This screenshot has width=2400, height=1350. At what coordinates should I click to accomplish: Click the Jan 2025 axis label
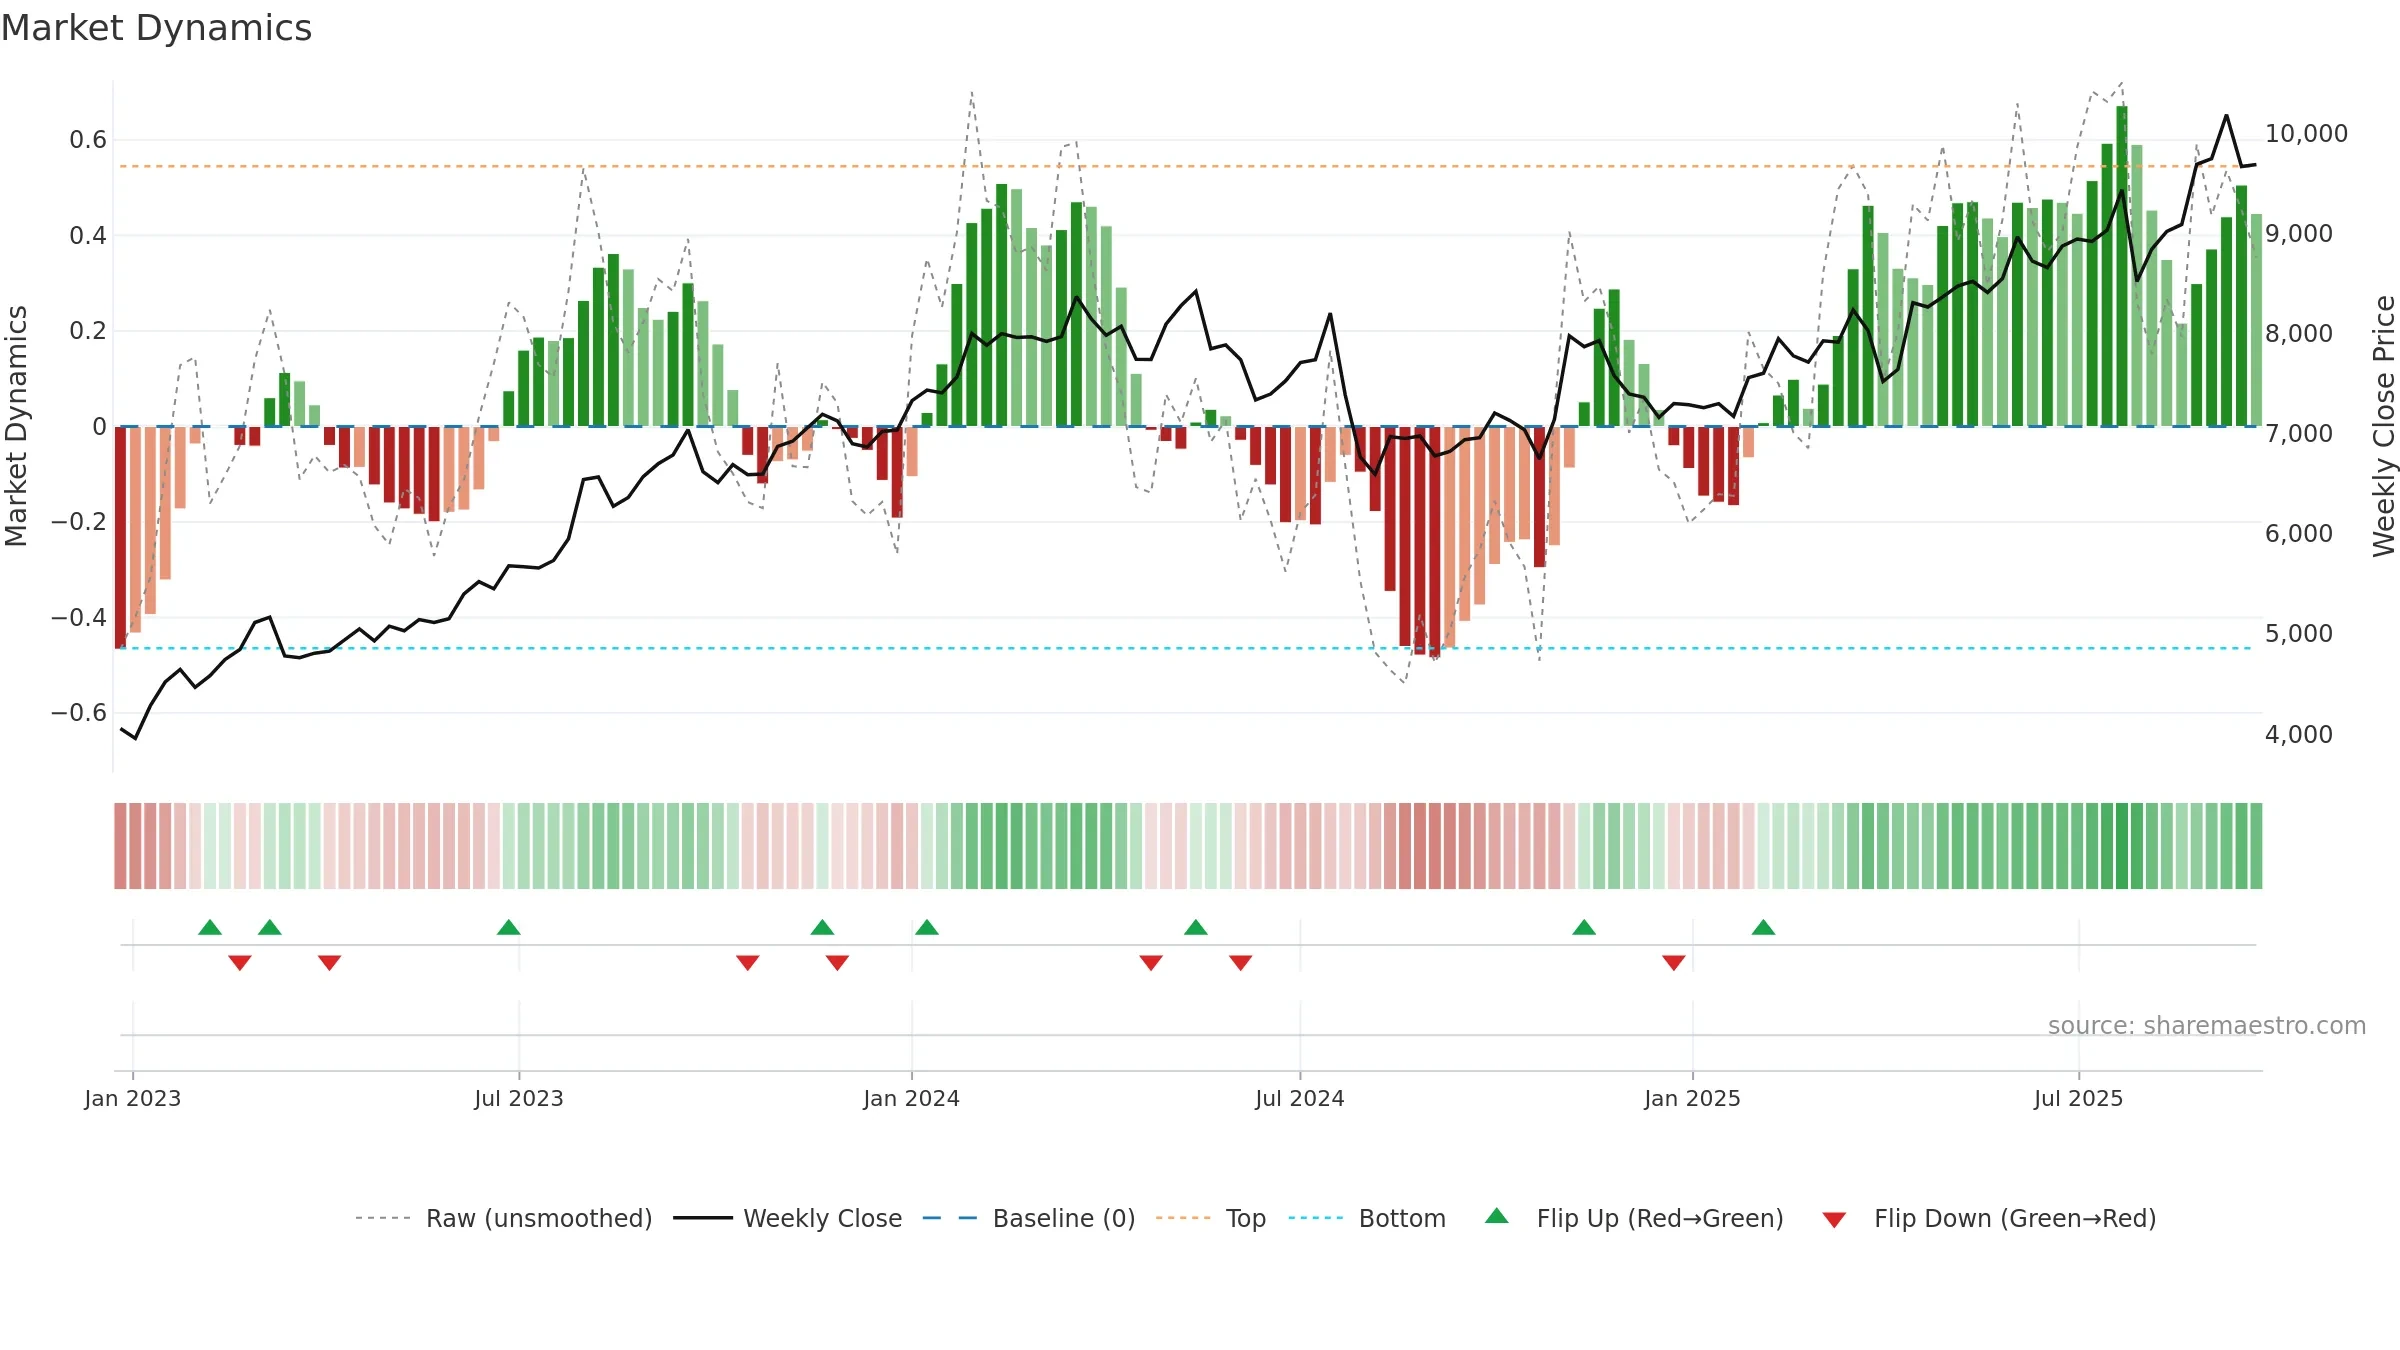(1693, 1098)
